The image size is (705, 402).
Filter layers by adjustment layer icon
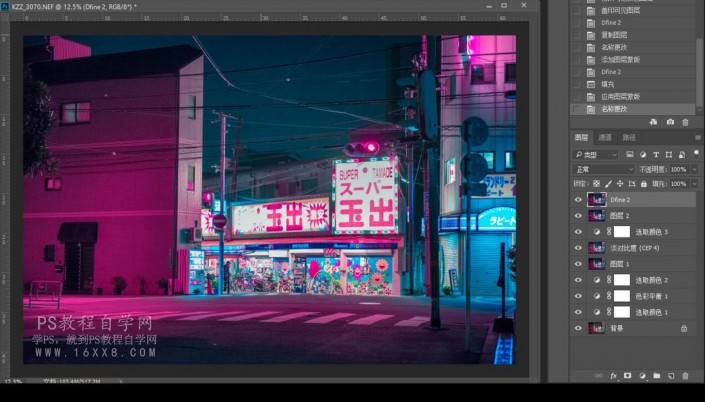643,155
